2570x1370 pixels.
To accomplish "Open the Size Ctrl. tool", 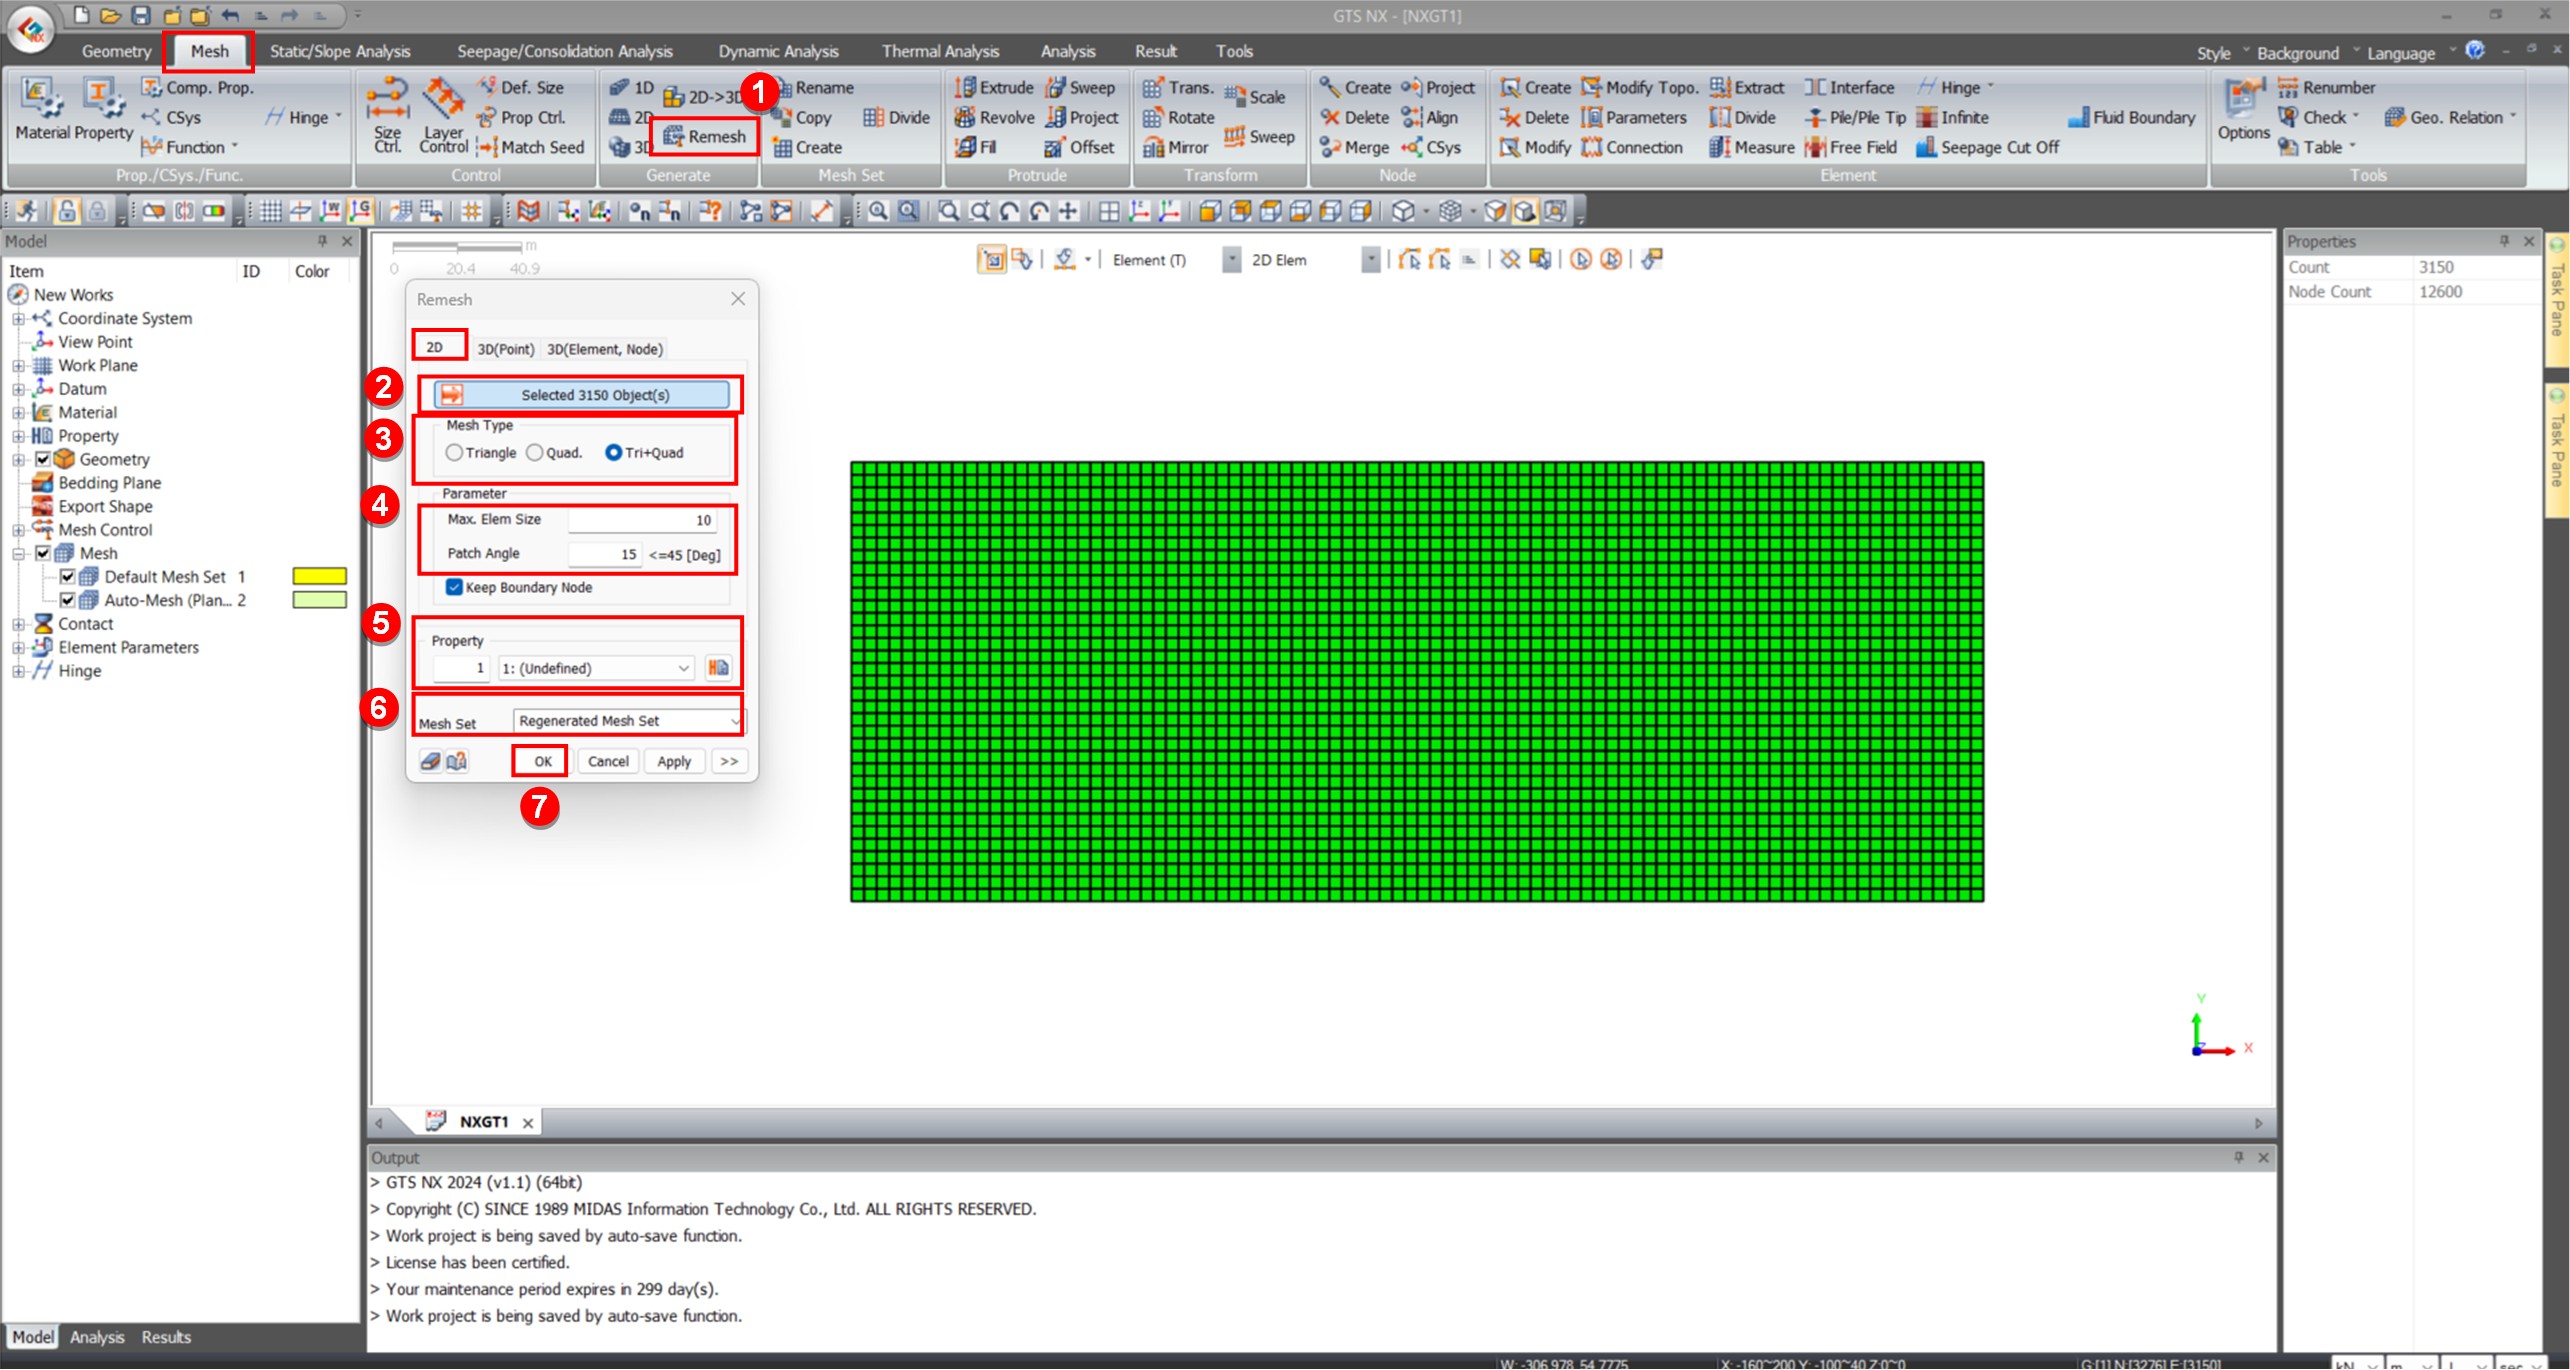I will point(388,115).
